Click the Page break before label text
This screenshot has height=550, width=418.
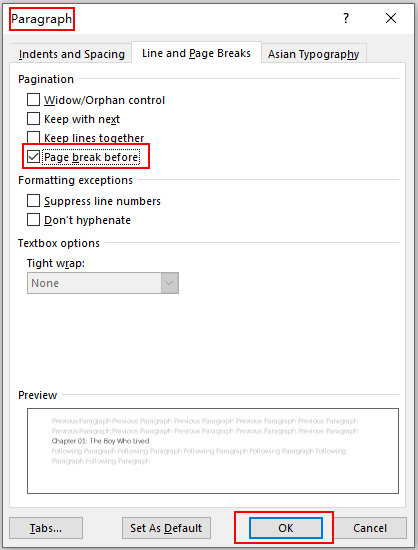[91, 157]
